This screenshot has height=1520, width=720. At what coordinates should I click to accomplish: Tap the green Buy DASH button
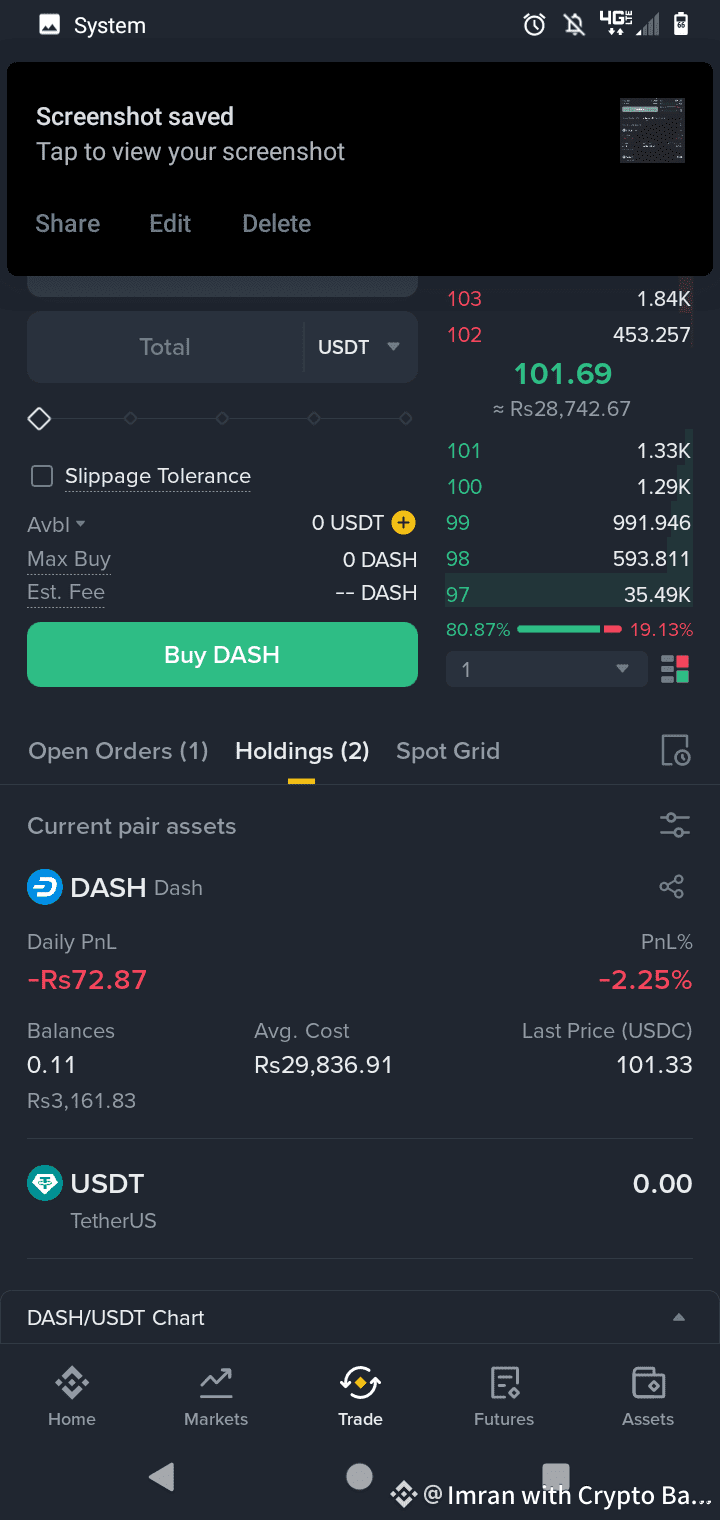pos(222,654)
